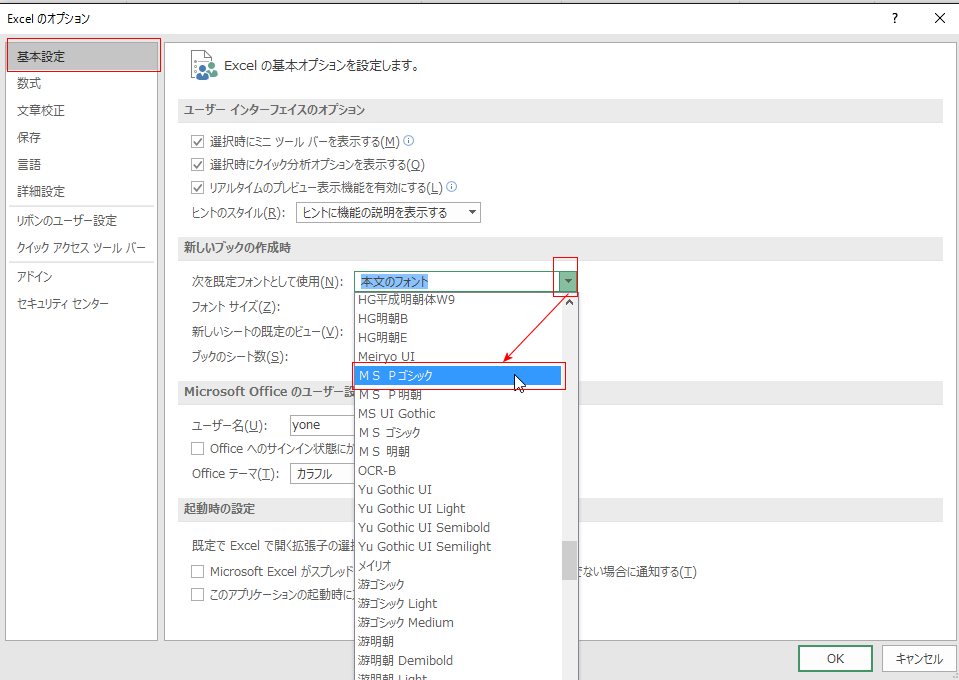
Task: Click the dialog help question mark
Action: coord(895,18)
